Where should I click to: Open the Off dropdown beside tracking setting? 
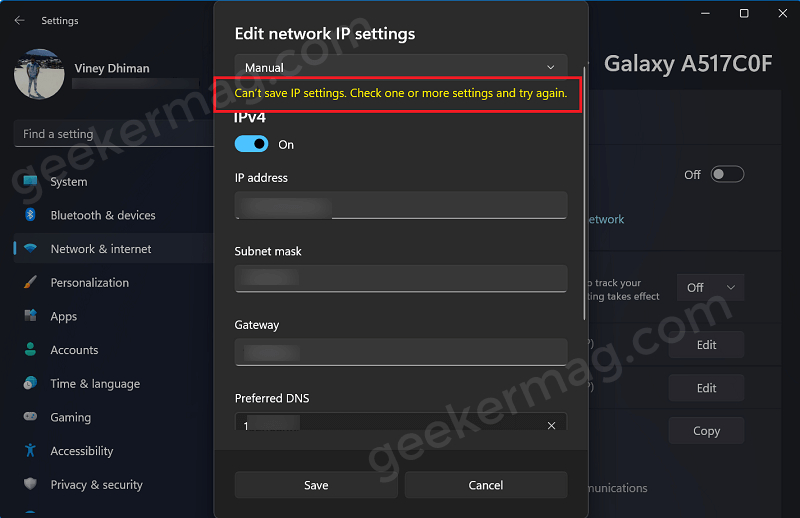(710, 287)
